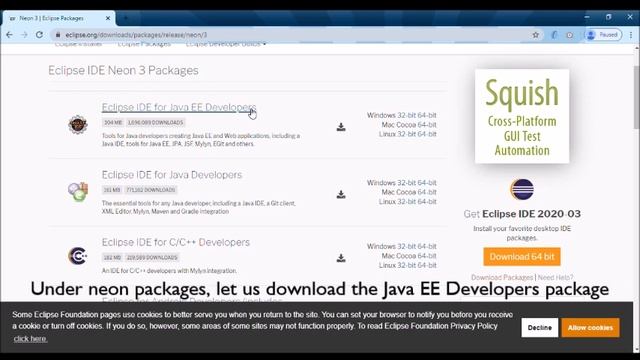Click the first browser extension icon

click(554, 35)
